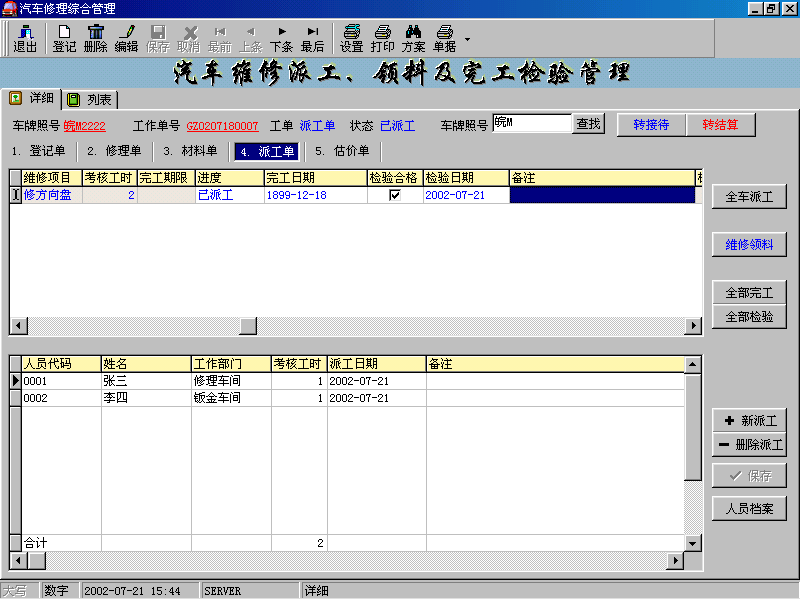Viewport: 800px width, 600px height.
Task: Click the 全部完工 button
Action: [749, 293]
